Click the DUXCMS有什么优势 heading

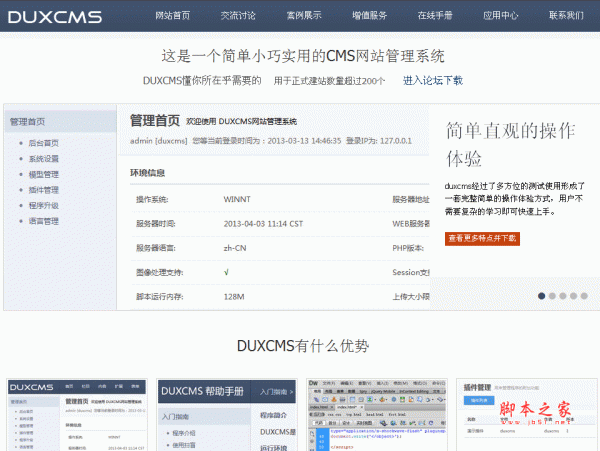tap(303, 346)
